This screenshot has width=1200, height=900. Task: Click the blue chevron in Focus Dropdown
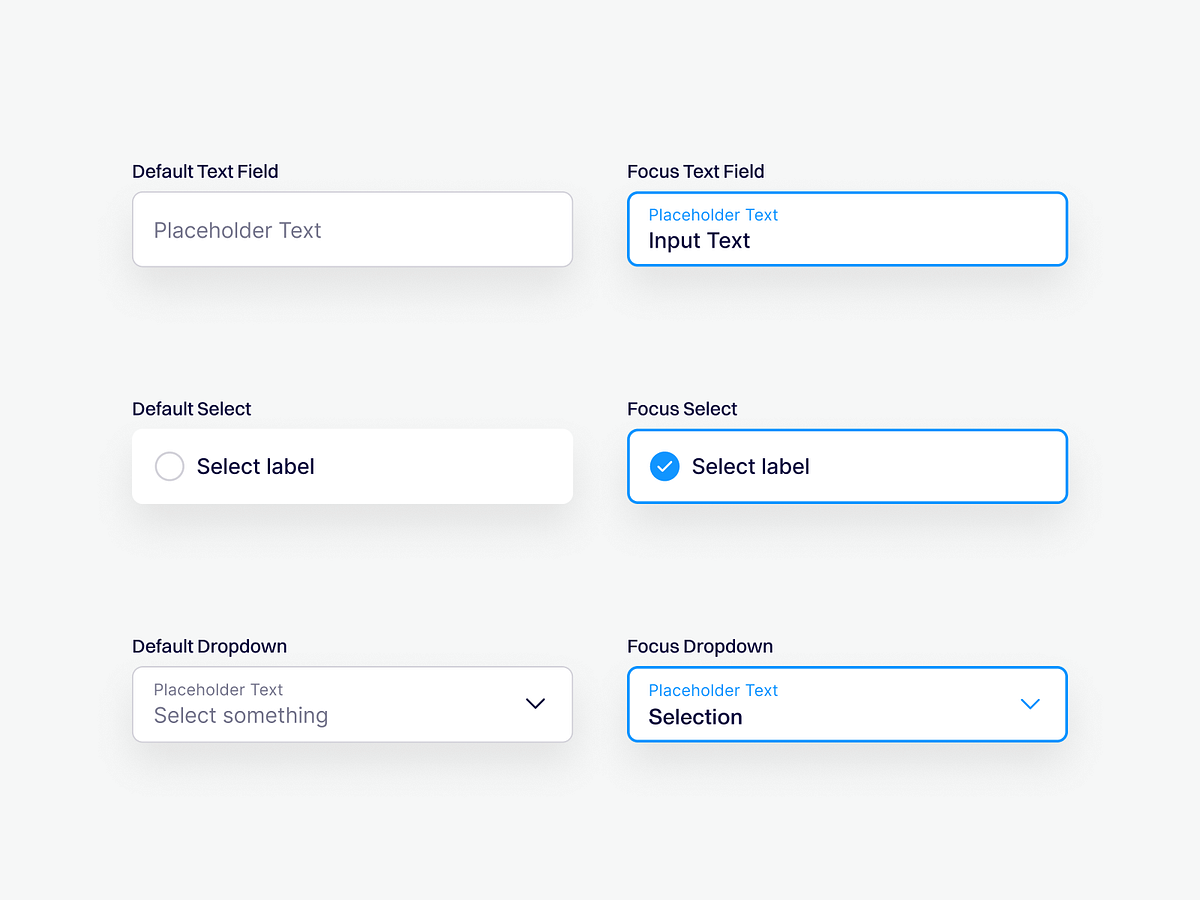1030,704
